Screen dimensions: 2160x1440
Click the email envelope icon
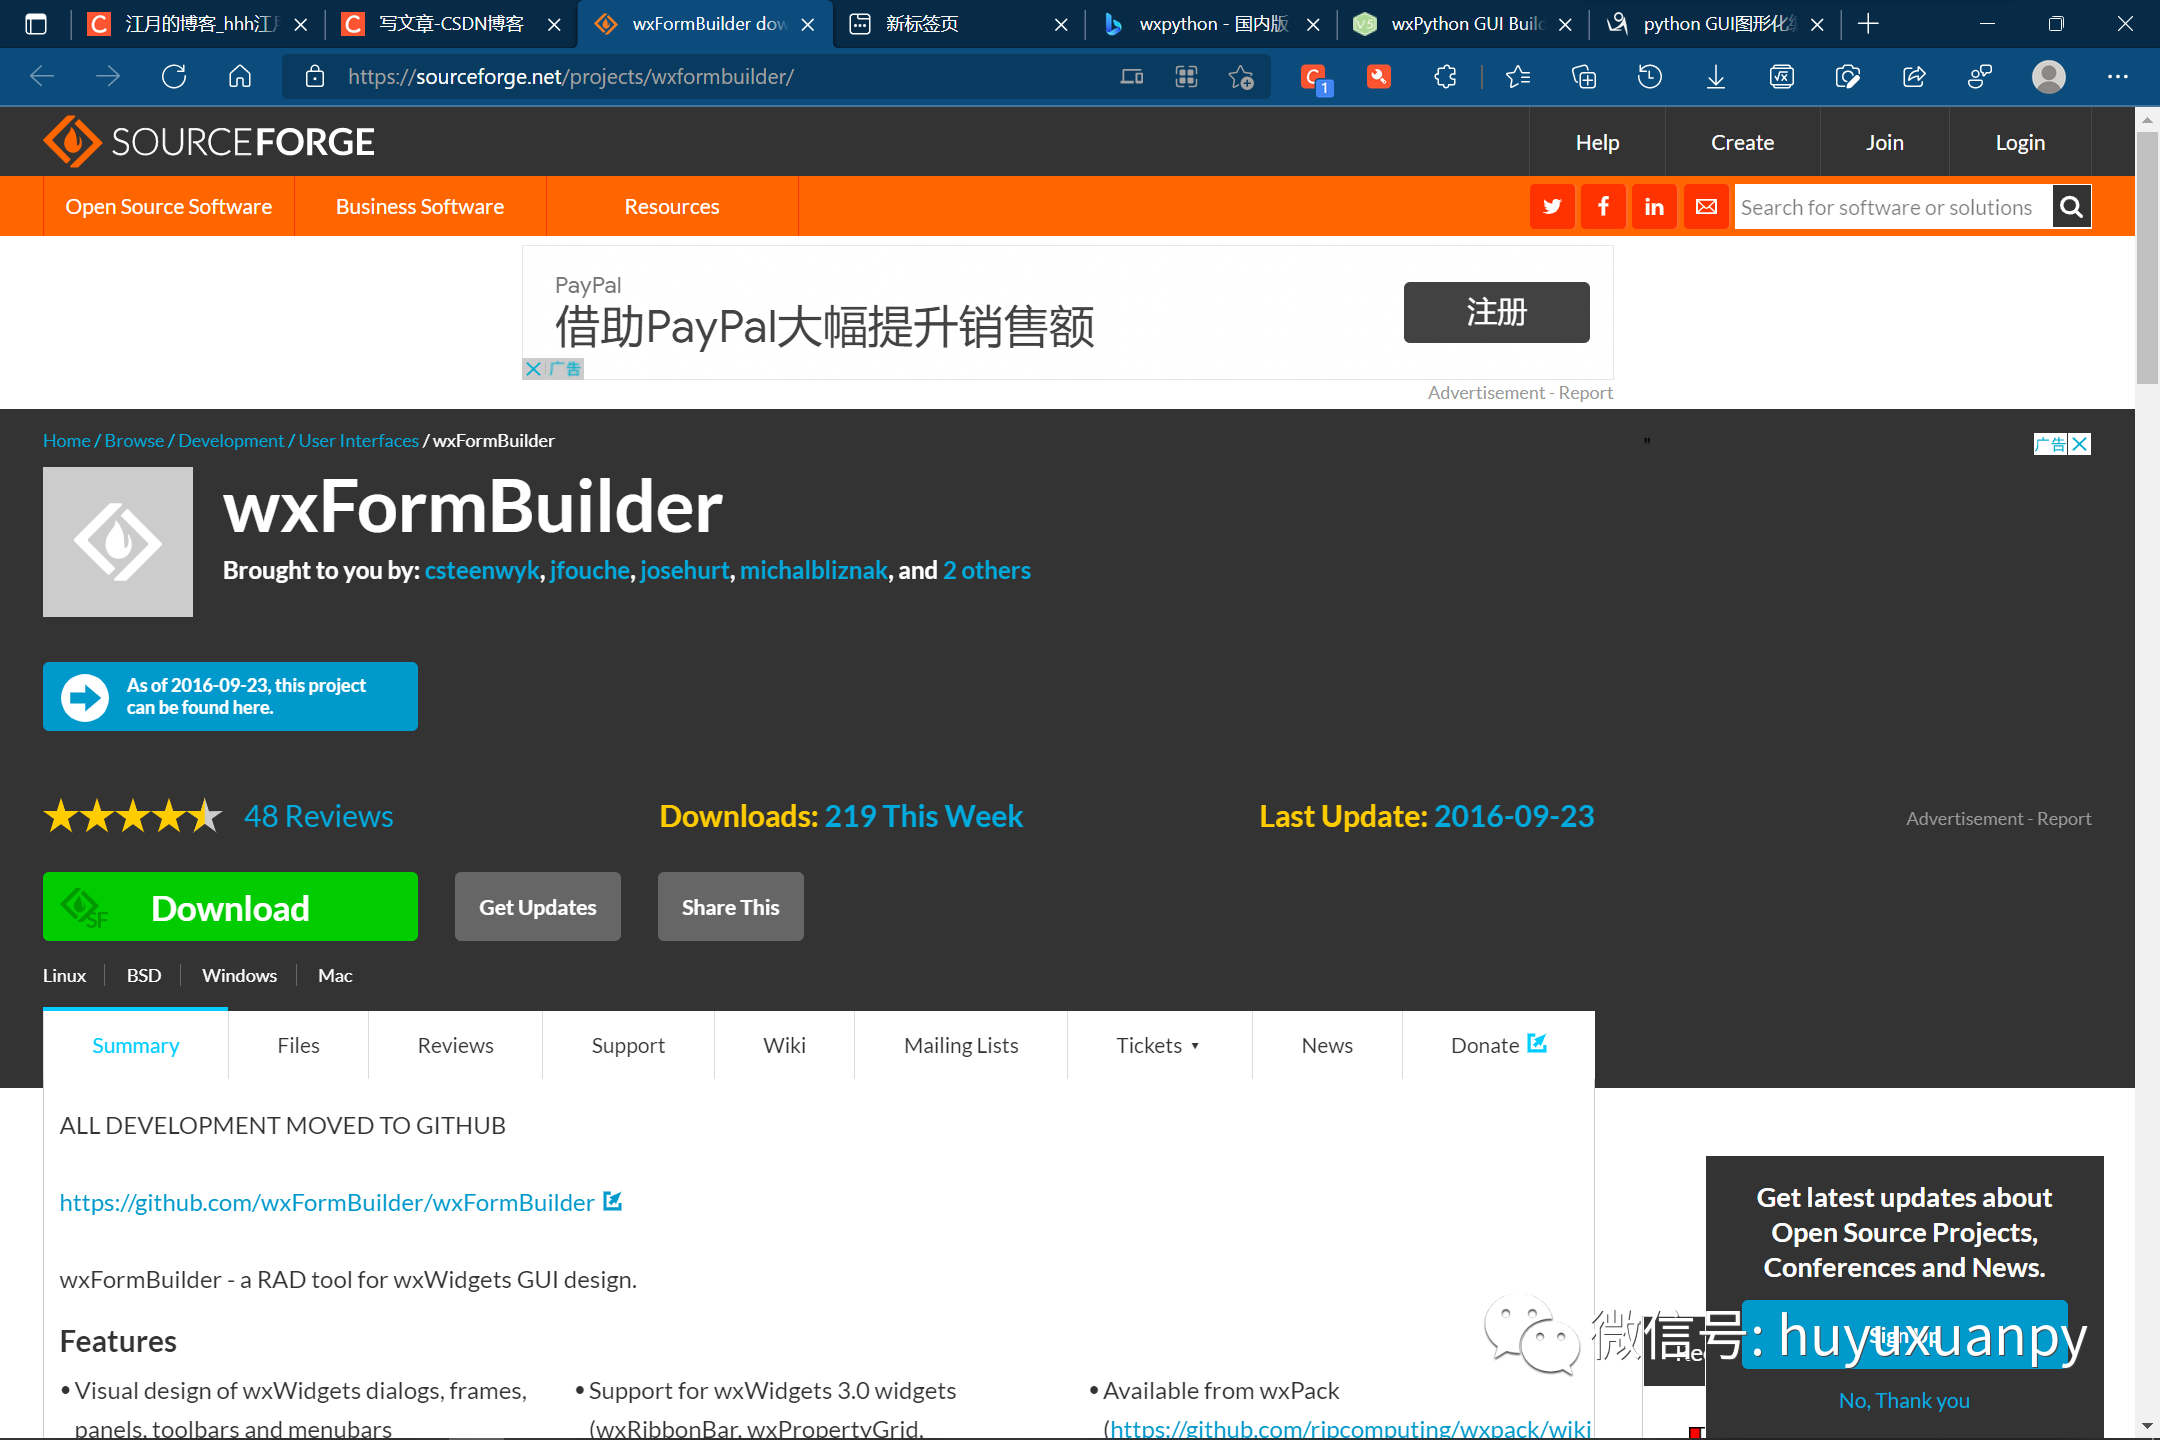point(1706,207)
